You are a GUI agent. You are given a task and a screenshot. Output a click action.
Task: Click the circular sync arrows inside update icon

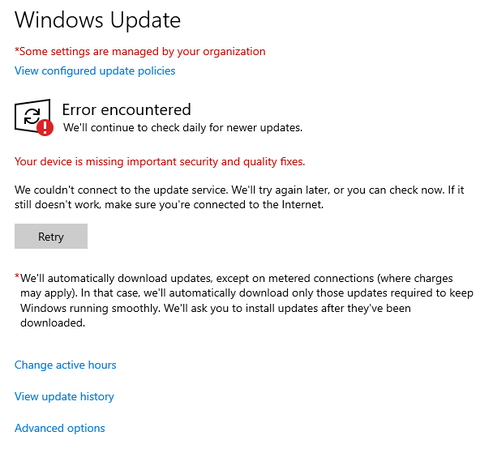(32, 116)
